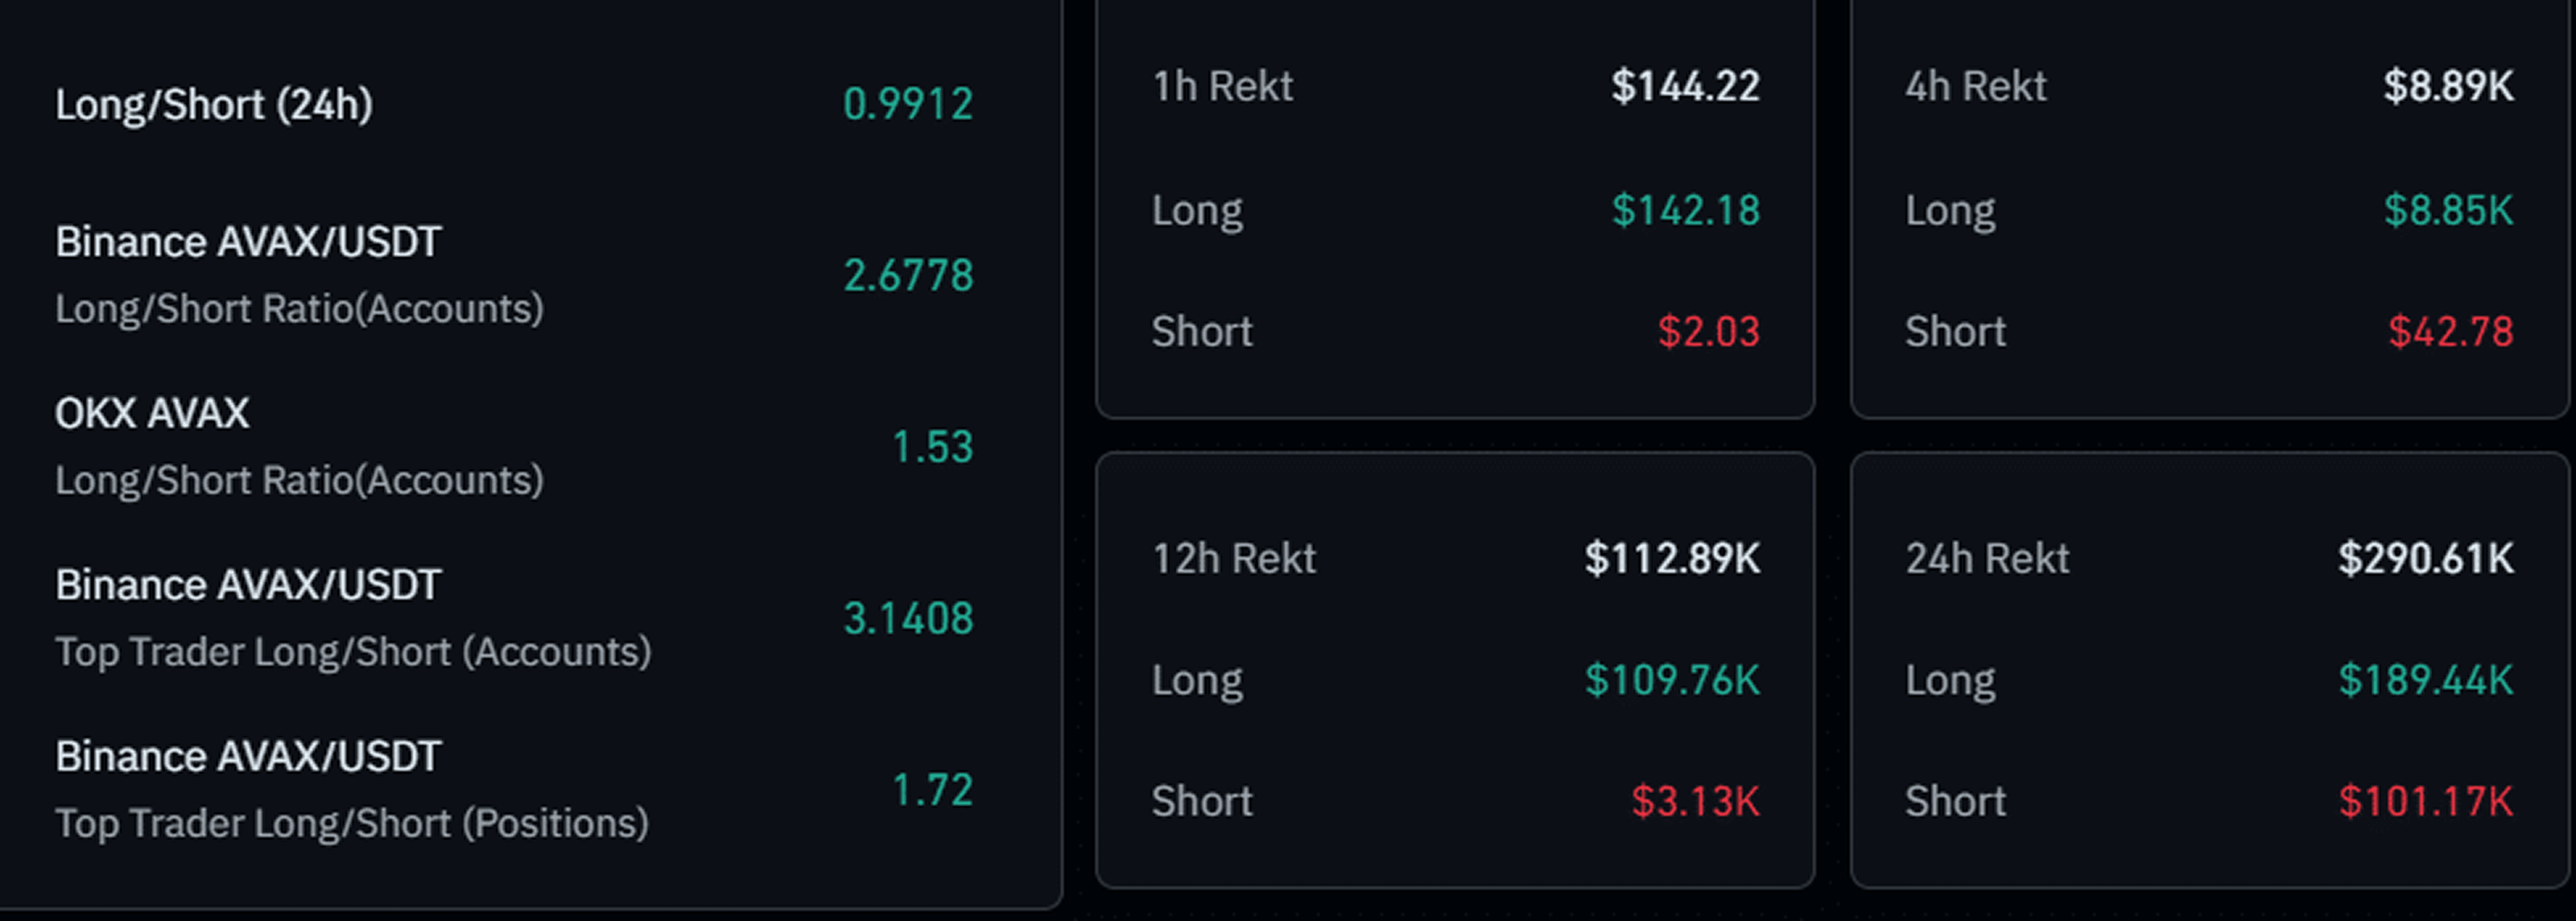Open OKX AVAX Long/Short Ratio row

pos(514,446)
